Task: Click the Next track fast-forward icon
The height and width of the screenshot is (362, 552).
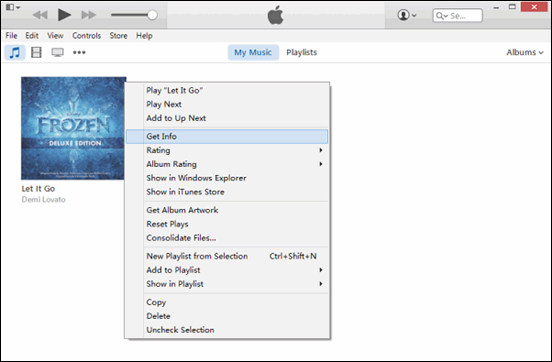Action: point(89,15)
